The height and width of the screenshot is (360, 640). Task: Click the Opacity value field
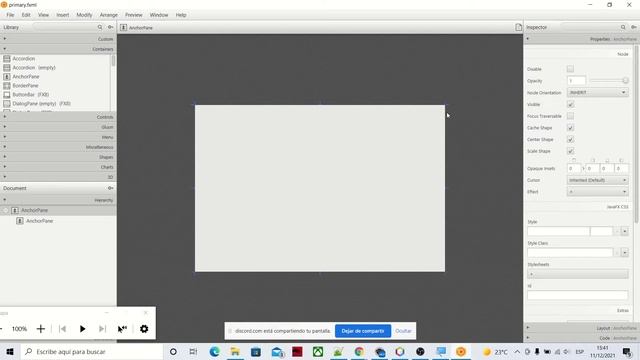tap(576, 80)
